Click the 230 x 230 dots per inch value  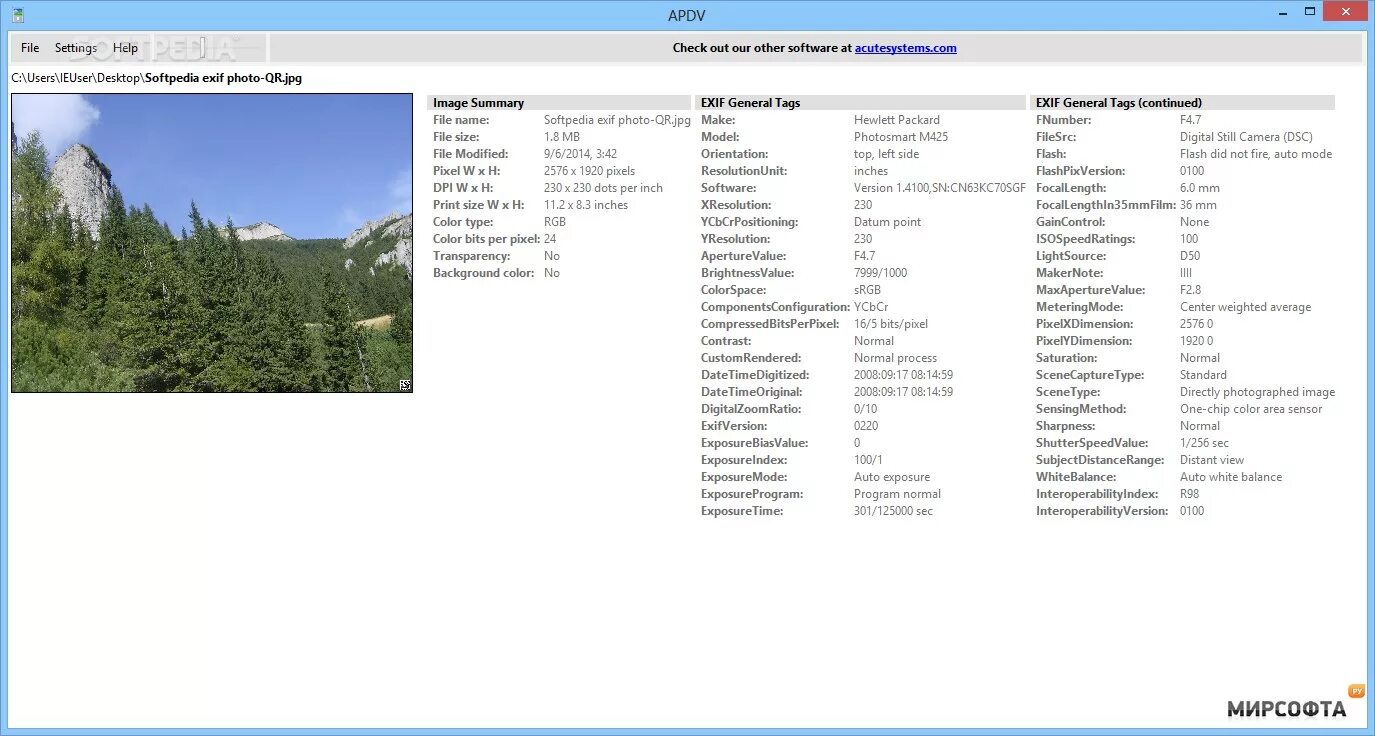click(603, 188)
